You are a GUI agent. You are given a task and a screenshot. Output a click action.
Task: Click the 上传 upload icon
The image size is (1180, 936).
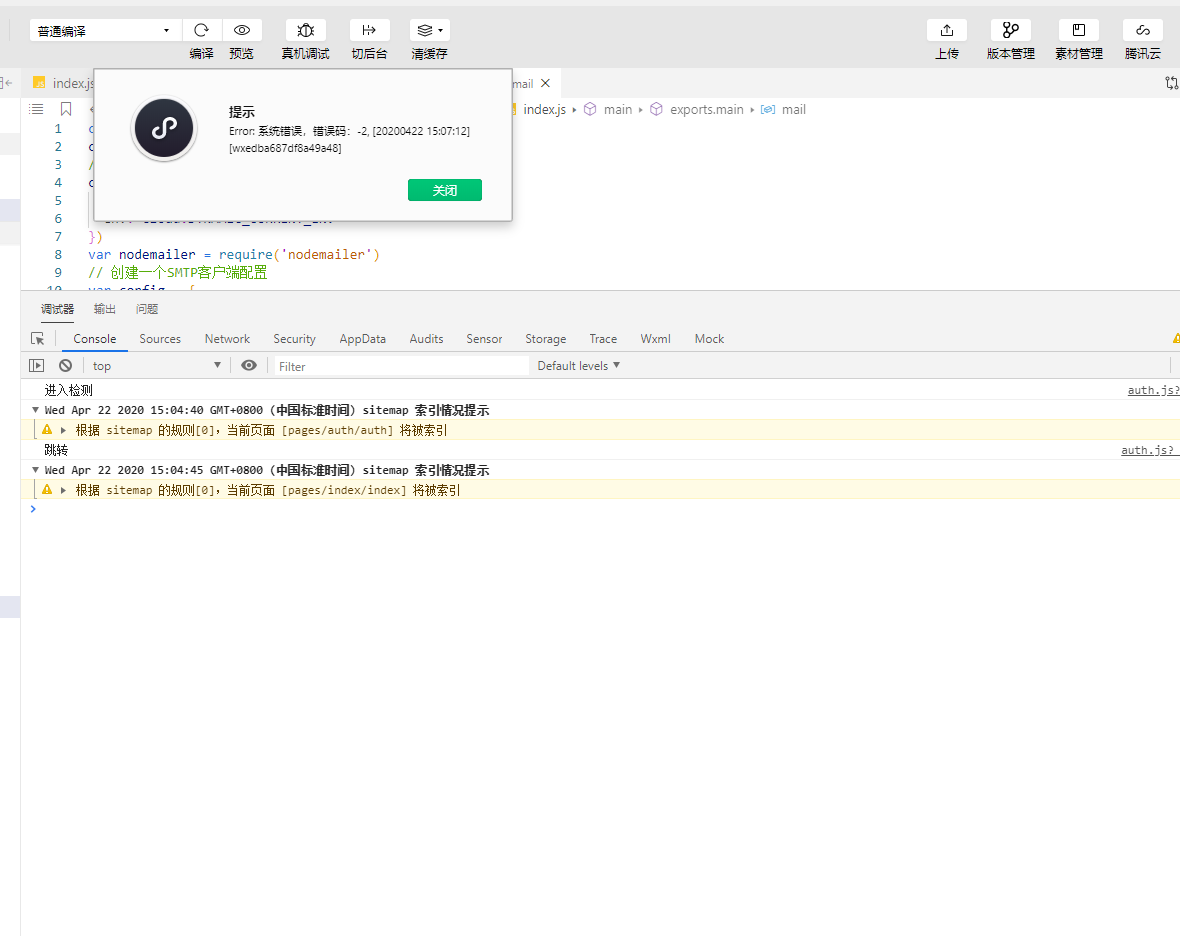coord(947,30)
